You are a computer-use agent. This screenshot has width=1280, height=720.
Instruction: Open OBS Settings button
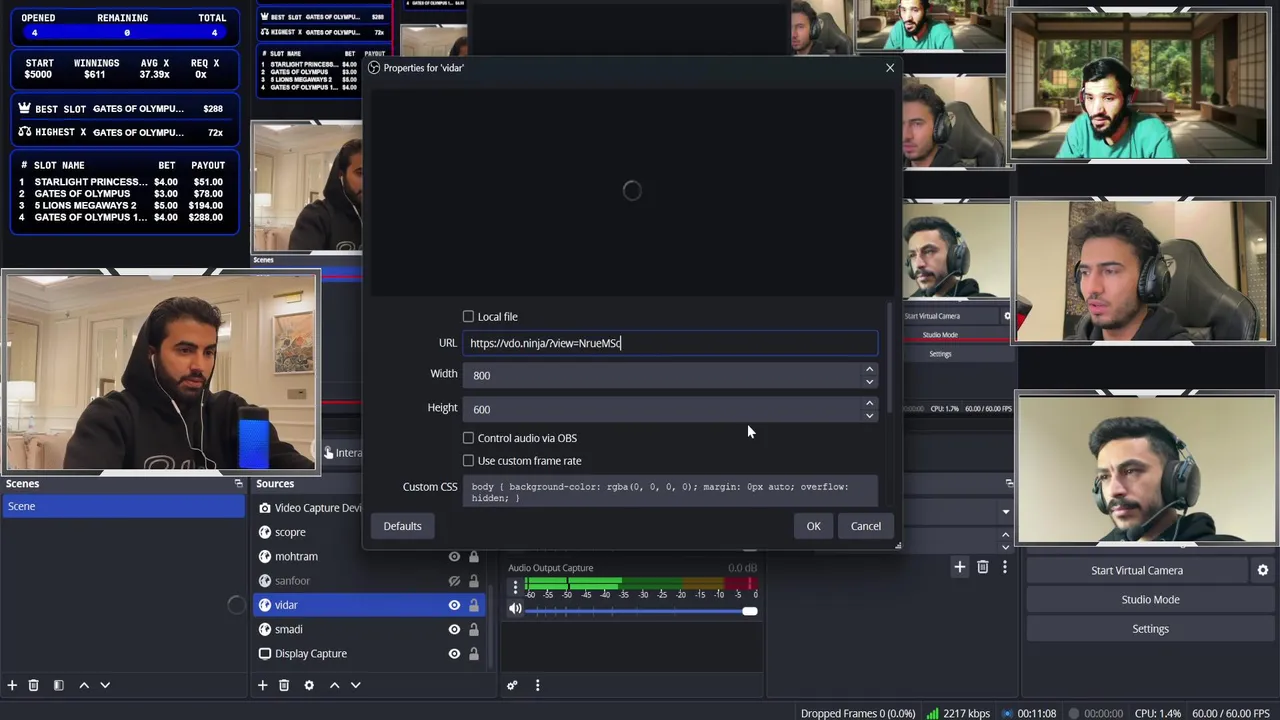1150,629
